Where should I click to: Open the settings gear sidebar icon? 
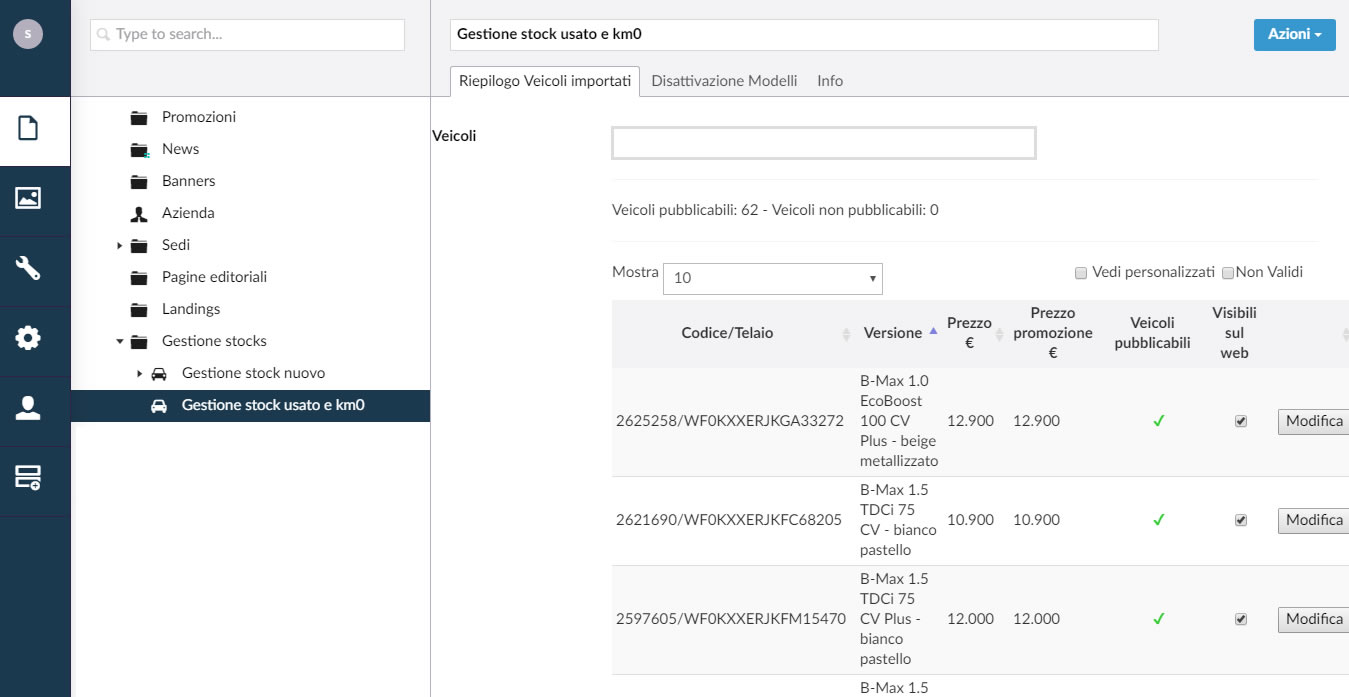pyautogui.click(x=28, y=338)
